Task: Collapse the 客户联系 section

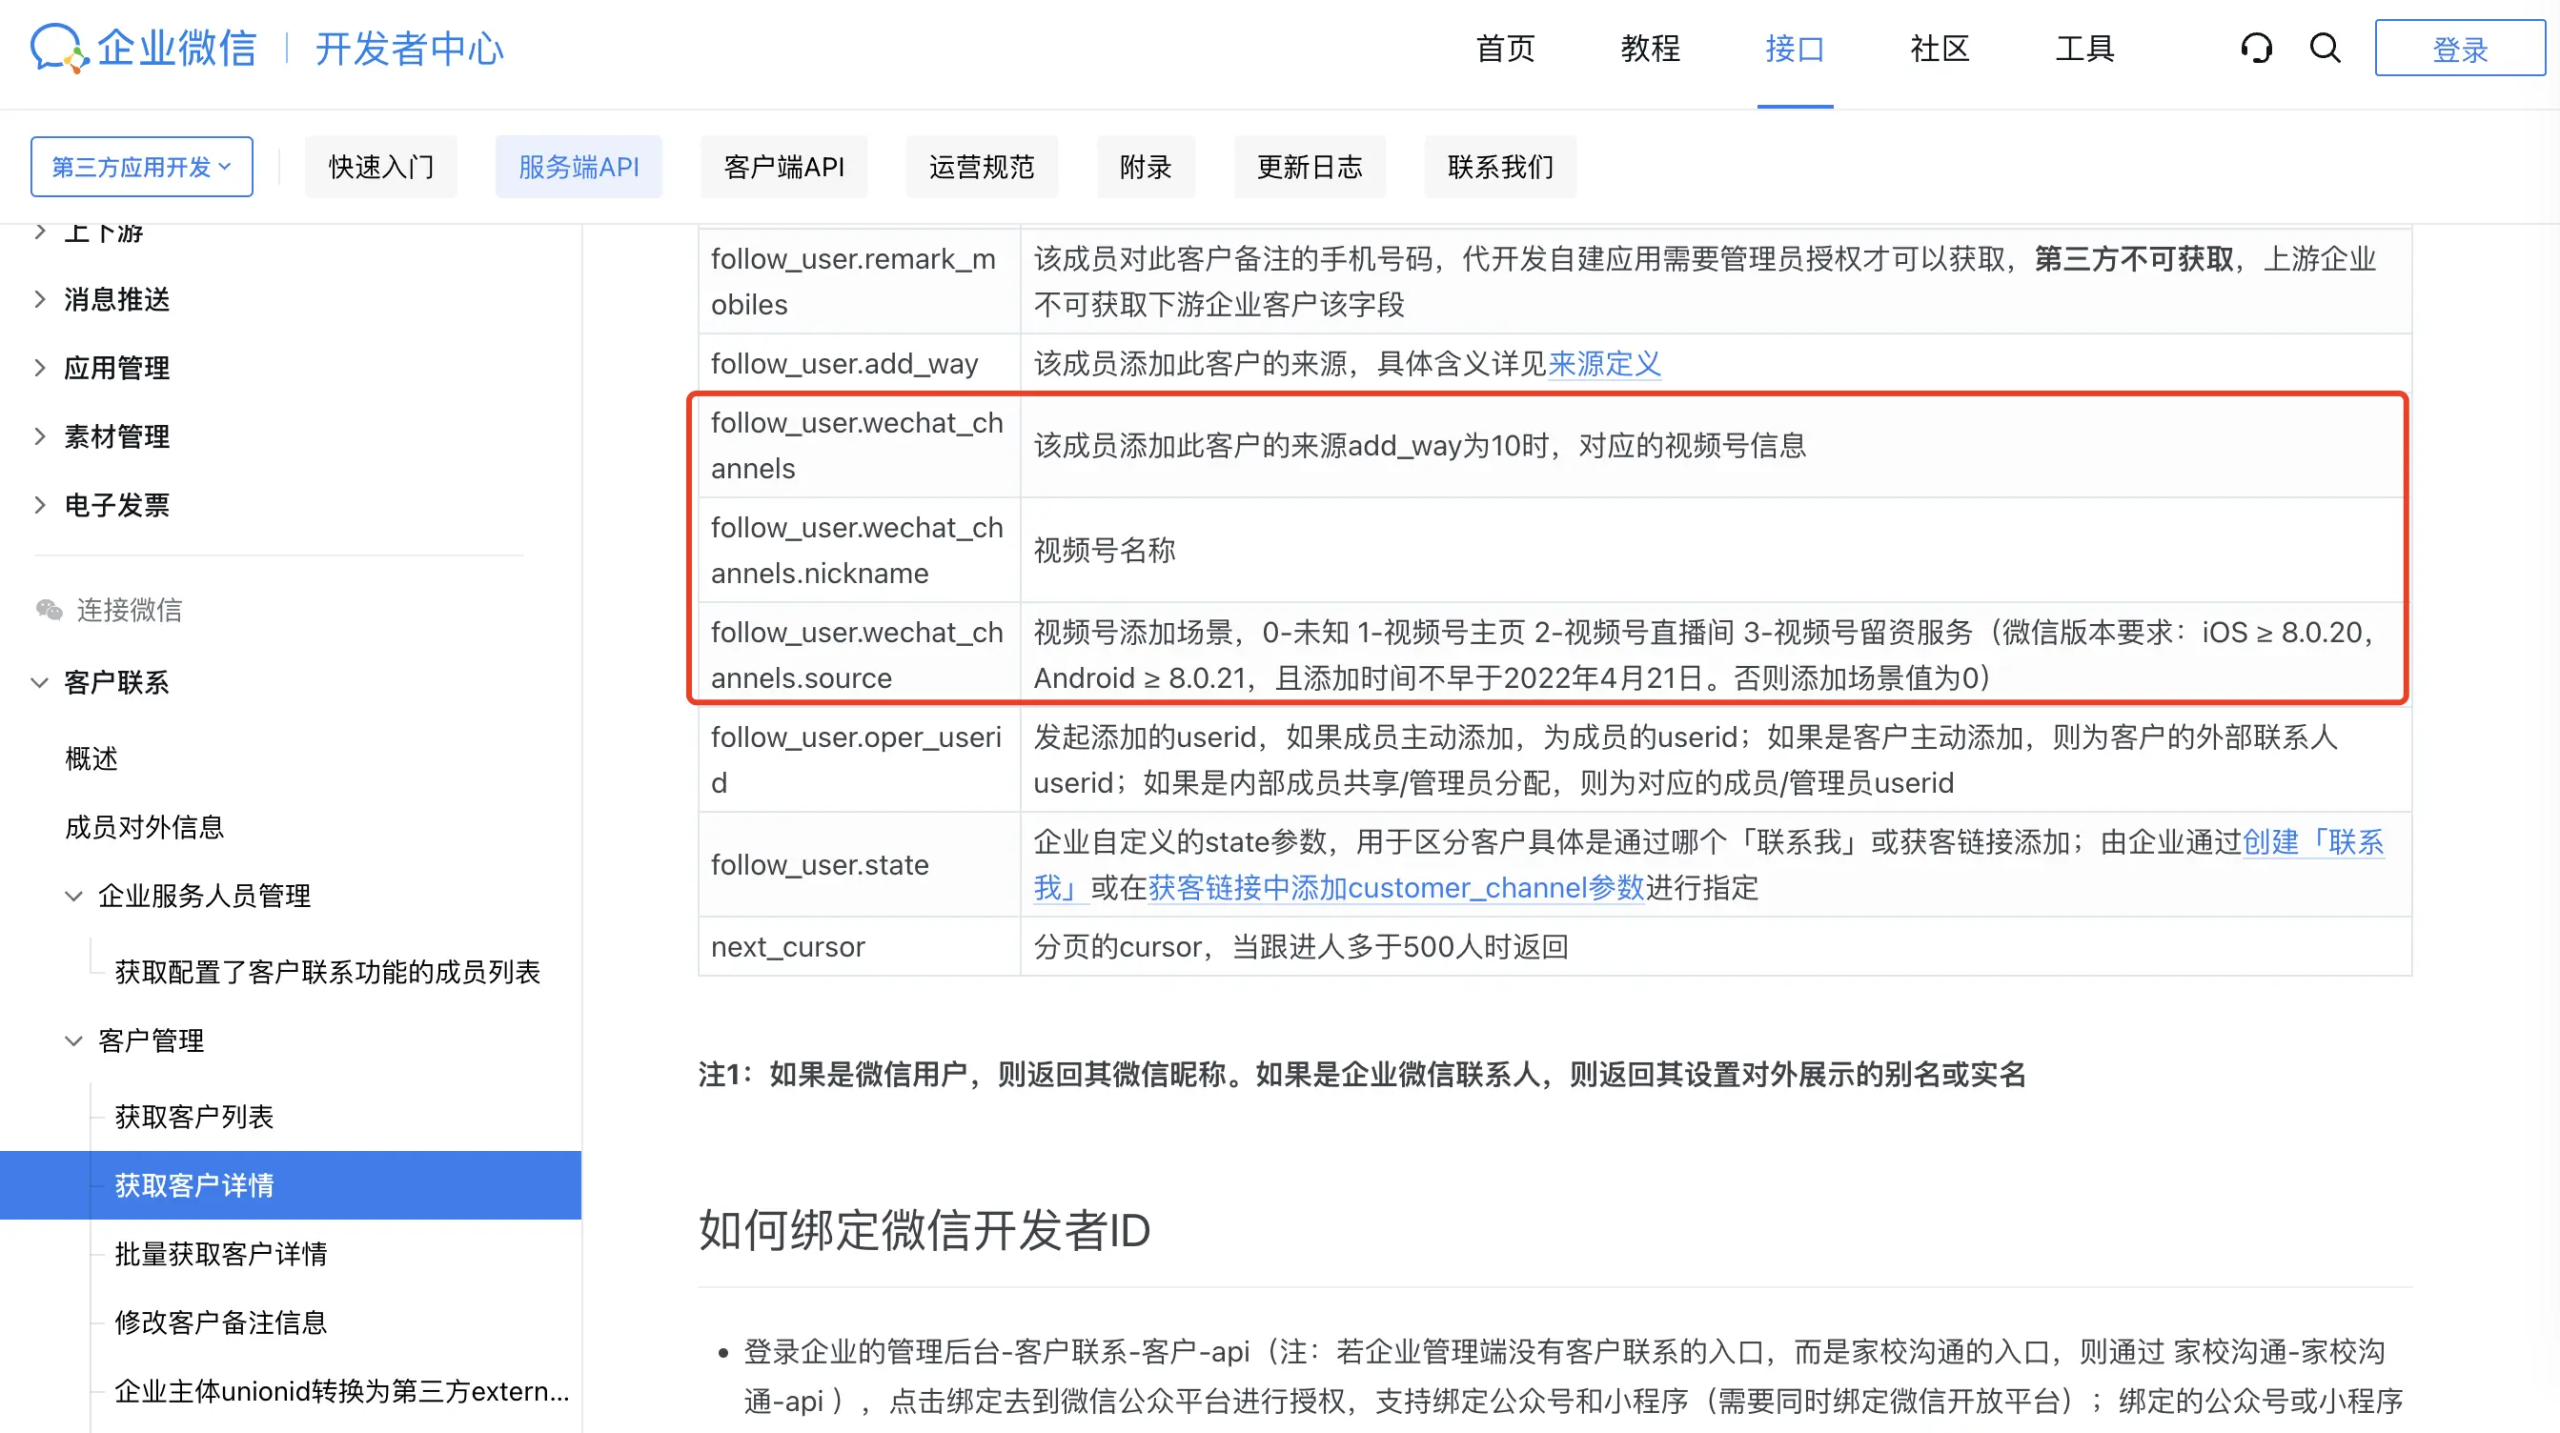Action: 40,683
